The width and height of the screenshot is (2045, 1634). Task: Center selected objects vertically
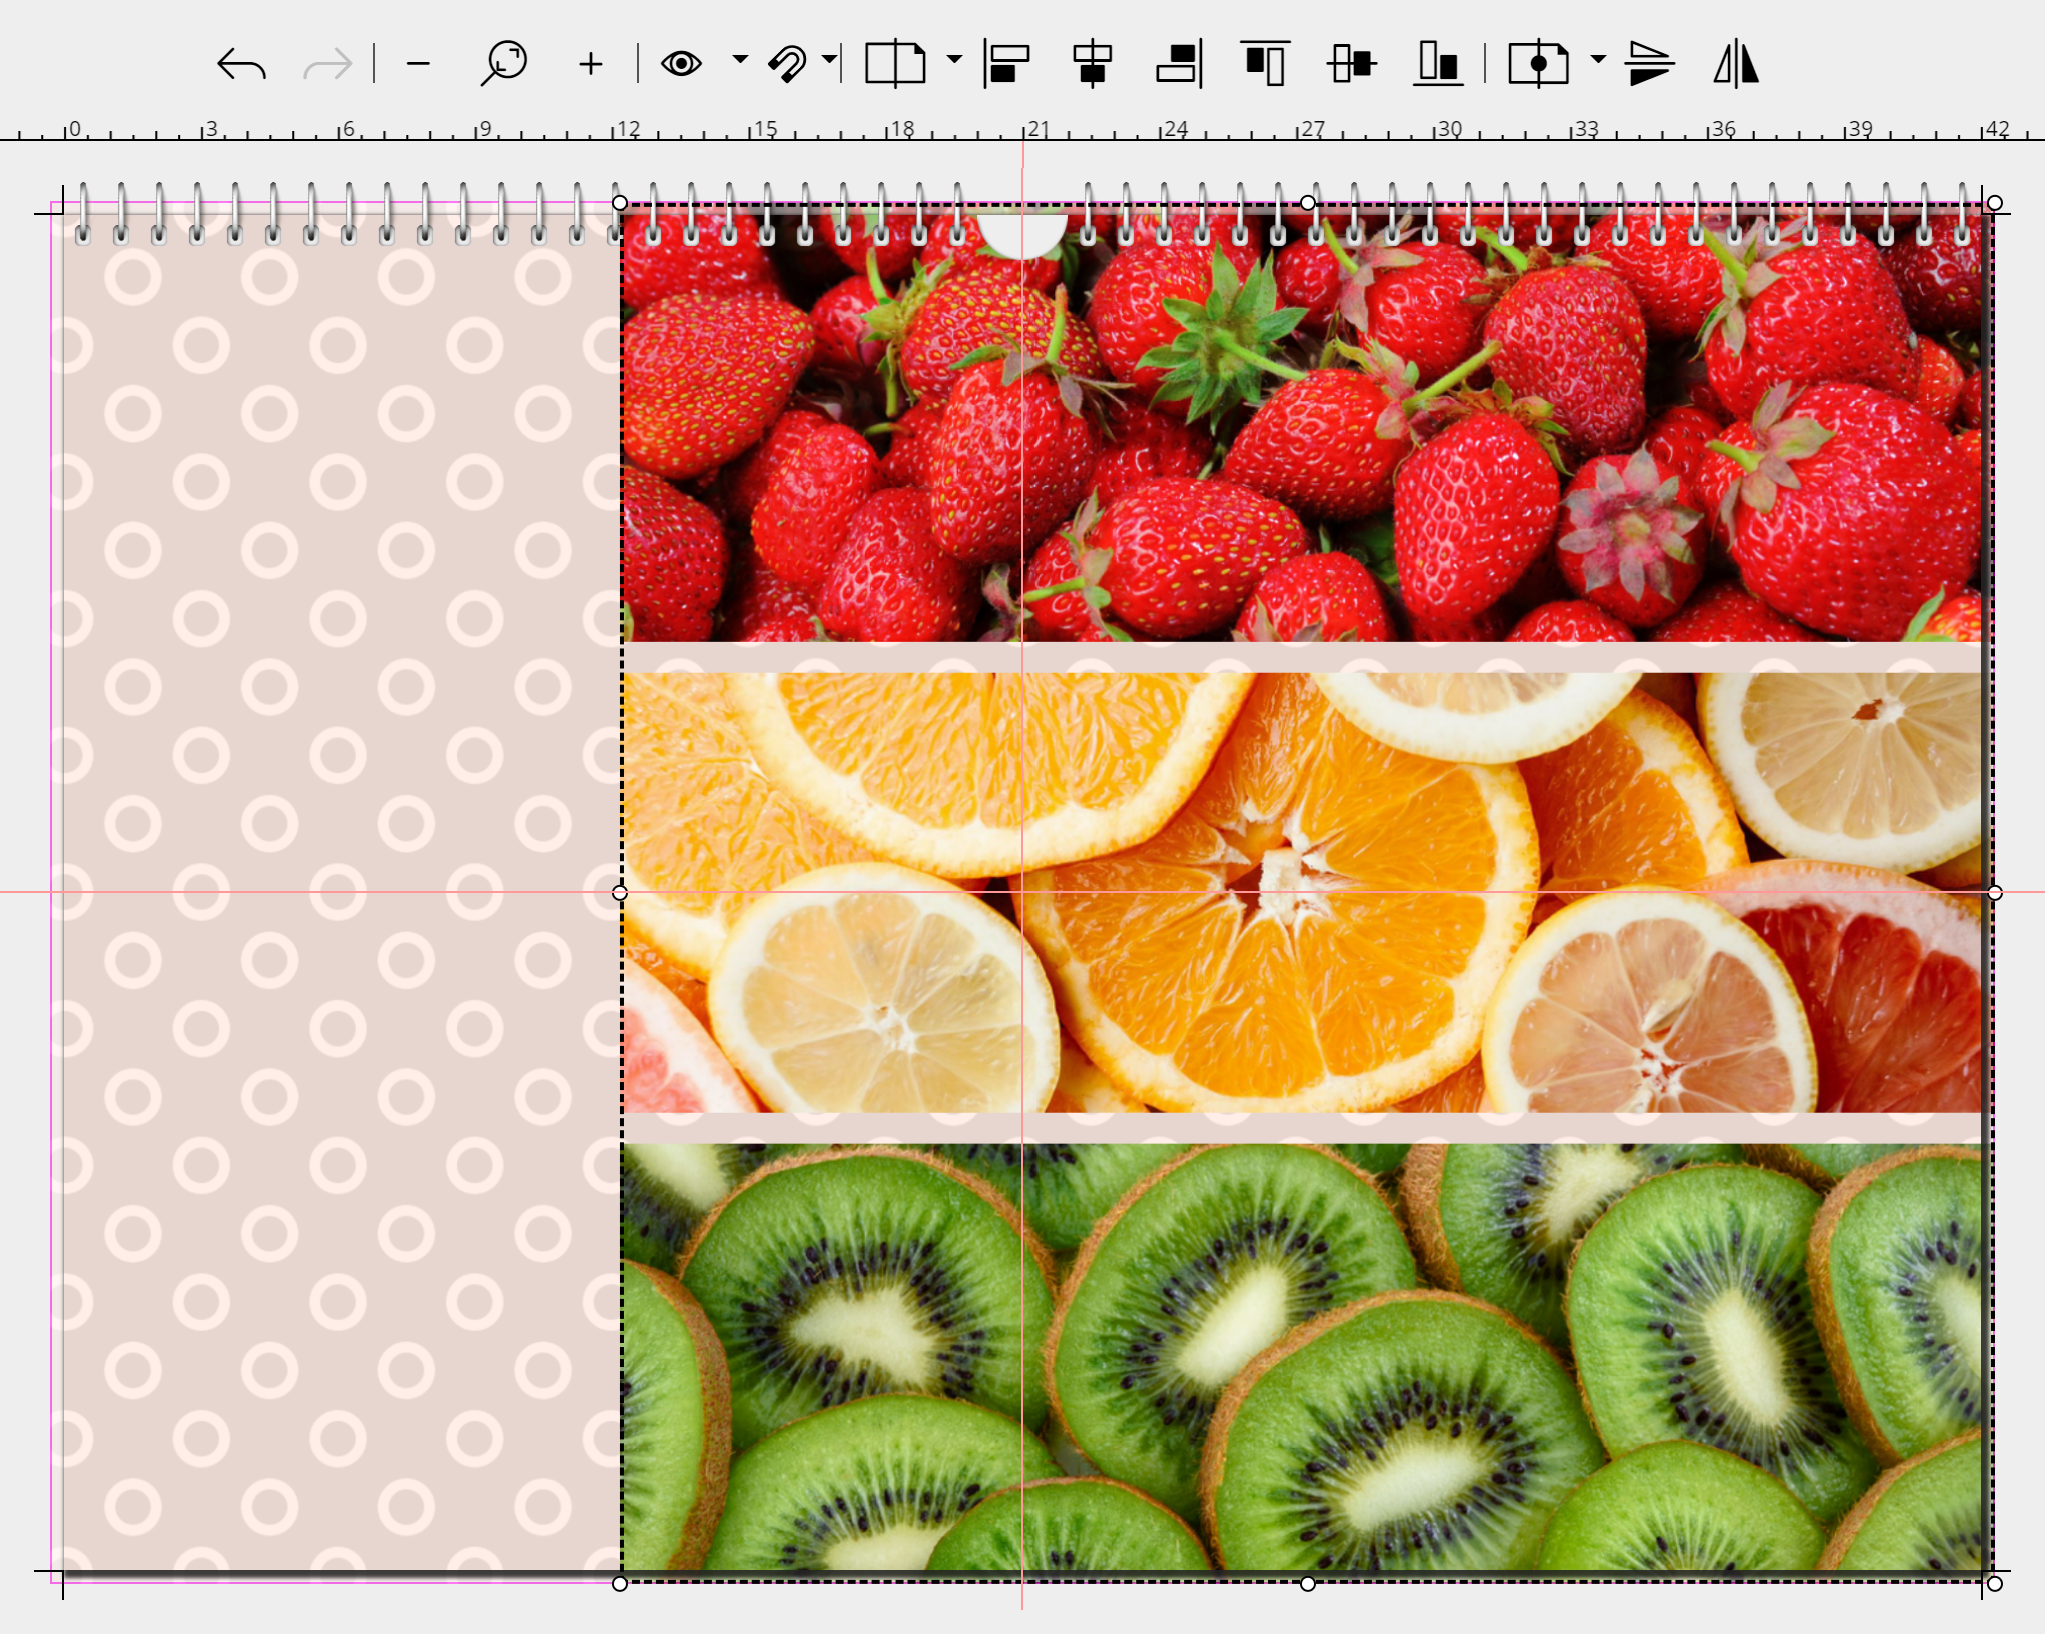tap(1352, 64)
